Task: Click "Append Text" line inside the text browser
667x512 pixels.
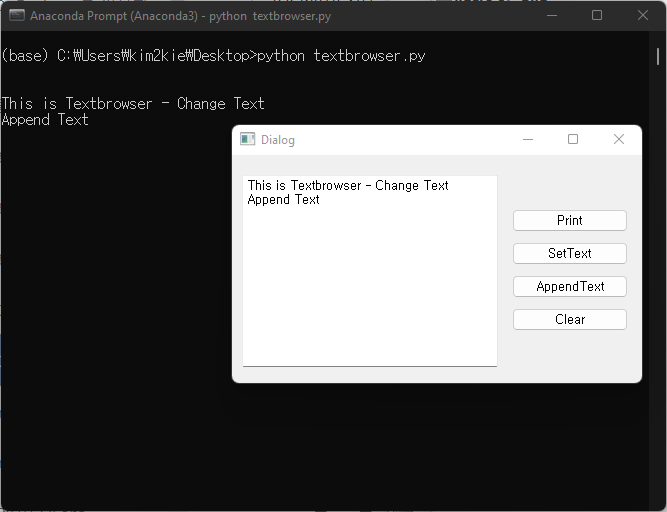Action: coord(283,199)
